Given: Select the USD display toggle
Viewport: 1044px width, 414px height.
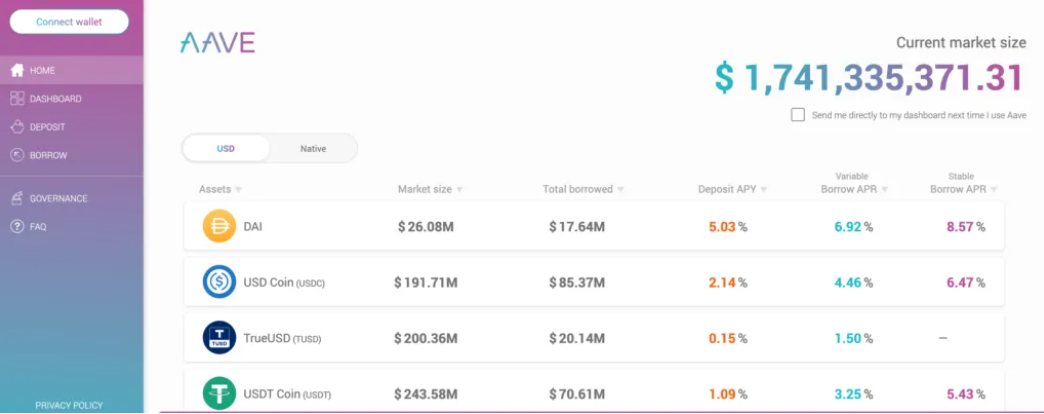Looking at the screenshot, I should click(x=226, y=149).
